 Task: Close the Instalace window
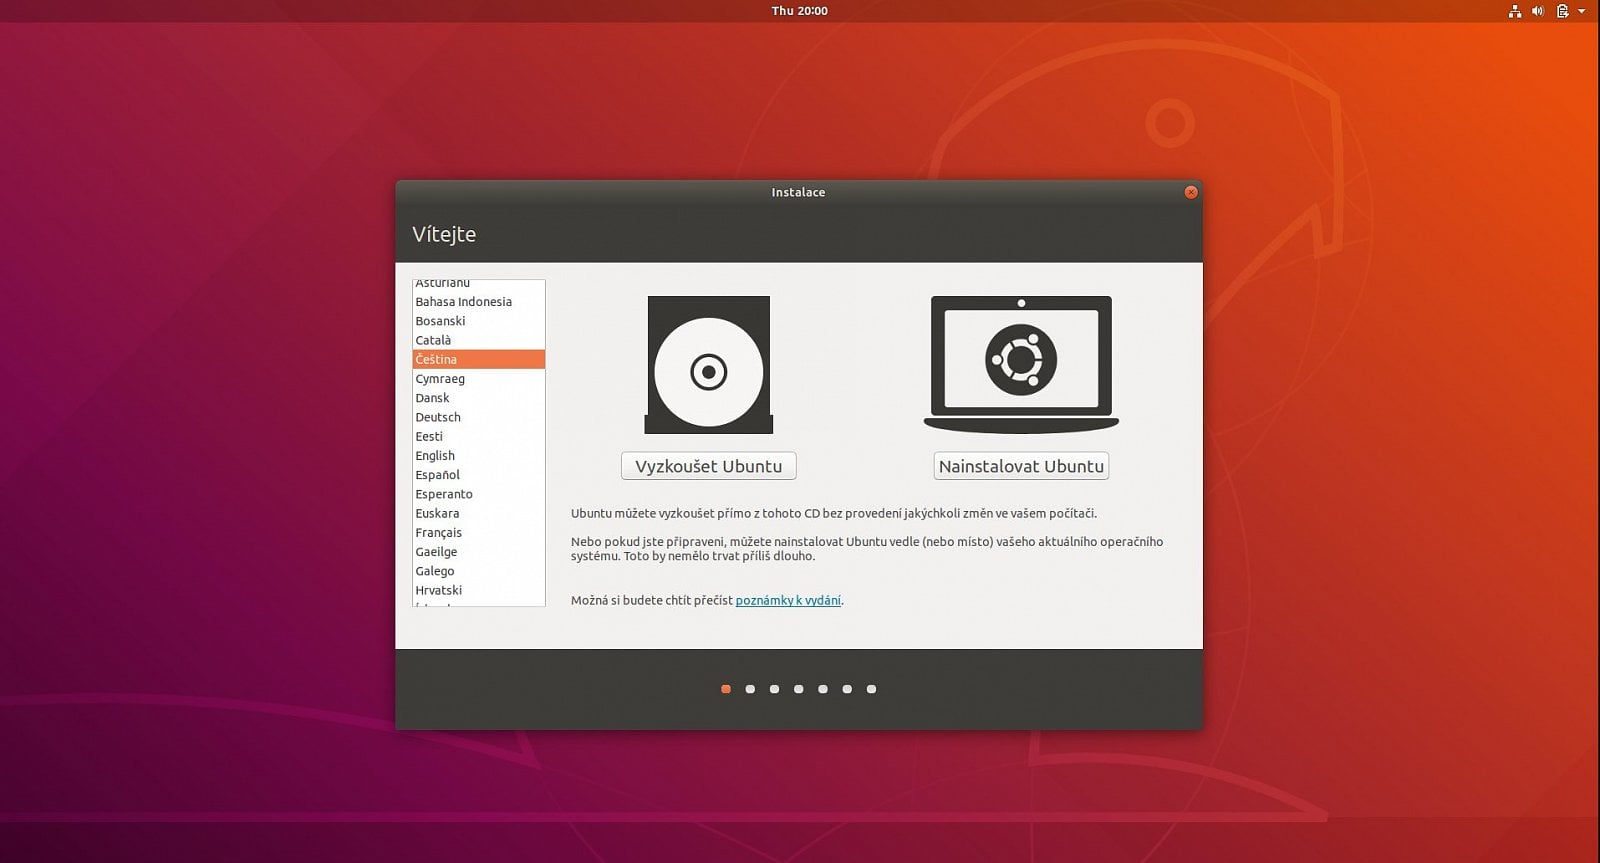1190,192
